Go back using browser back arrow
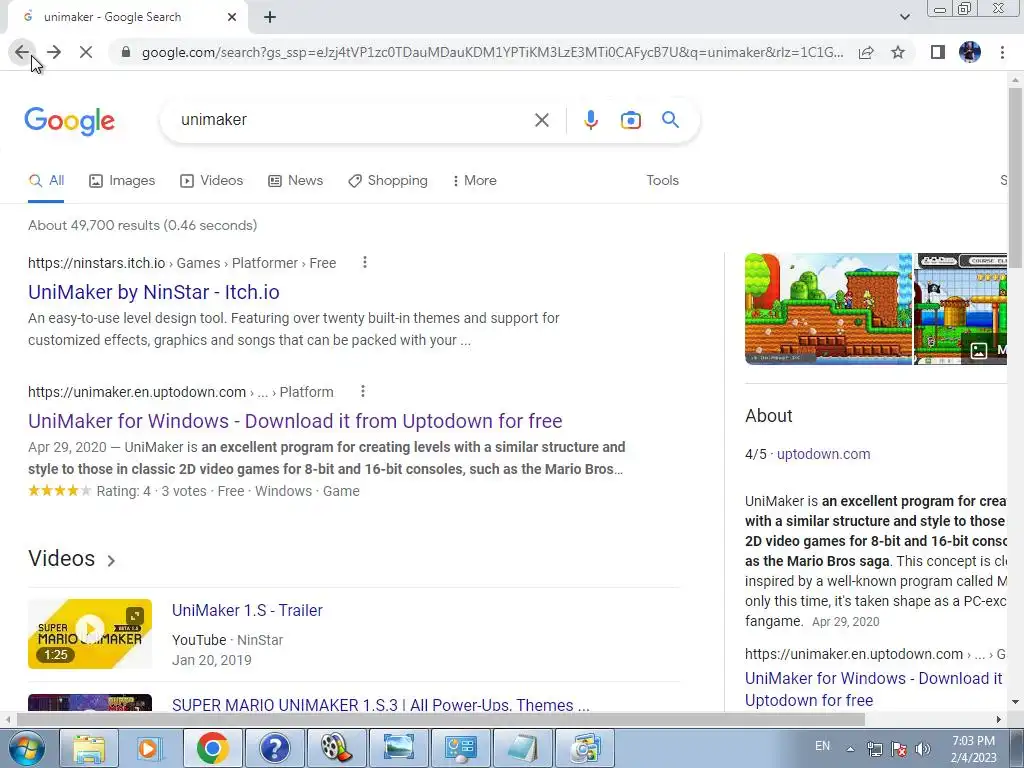 [22, 52]
